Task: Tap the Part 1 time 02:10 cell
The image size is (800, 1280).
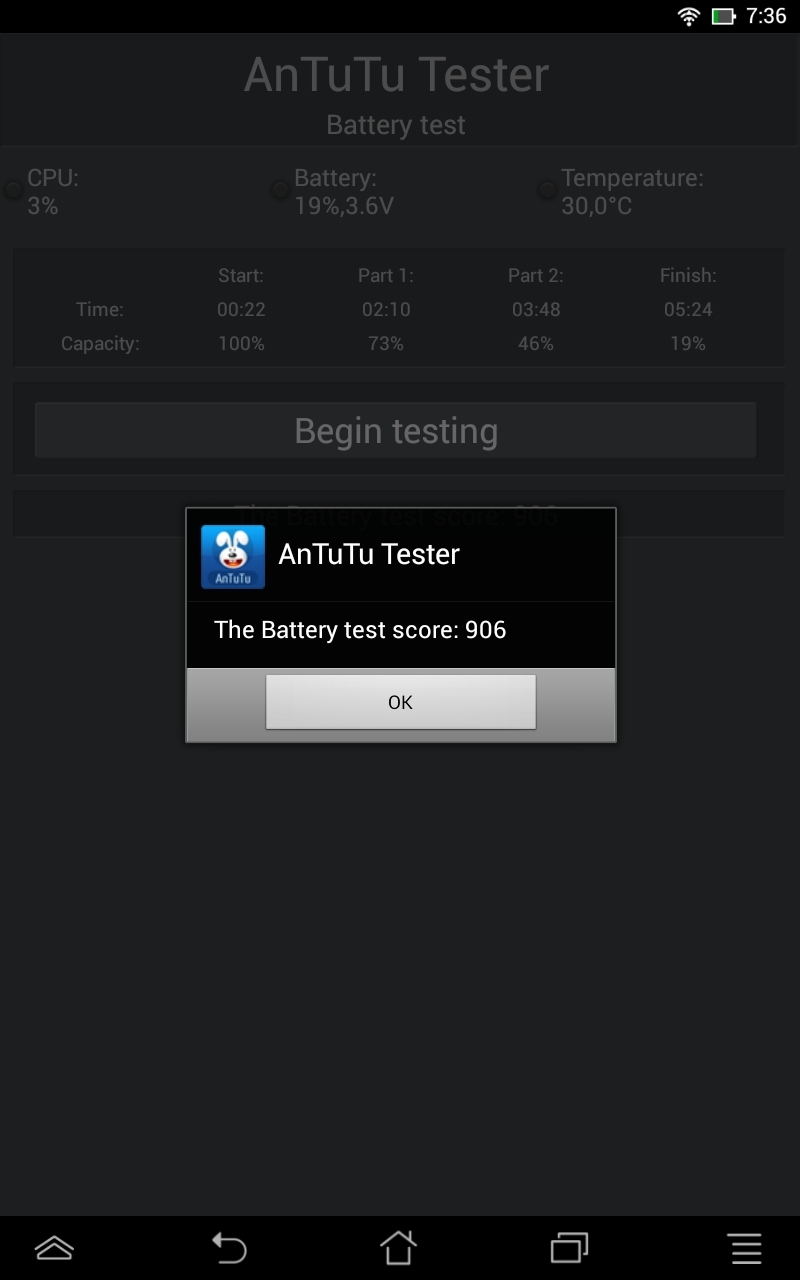Action: (x=386, y=310)
